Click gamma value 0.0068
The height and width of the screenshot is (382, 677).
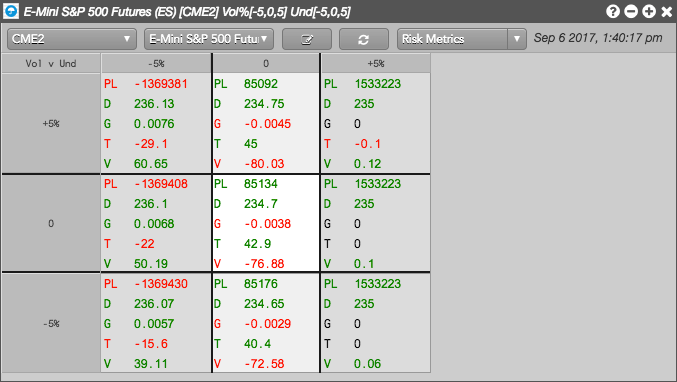click(x=154, y=224)
